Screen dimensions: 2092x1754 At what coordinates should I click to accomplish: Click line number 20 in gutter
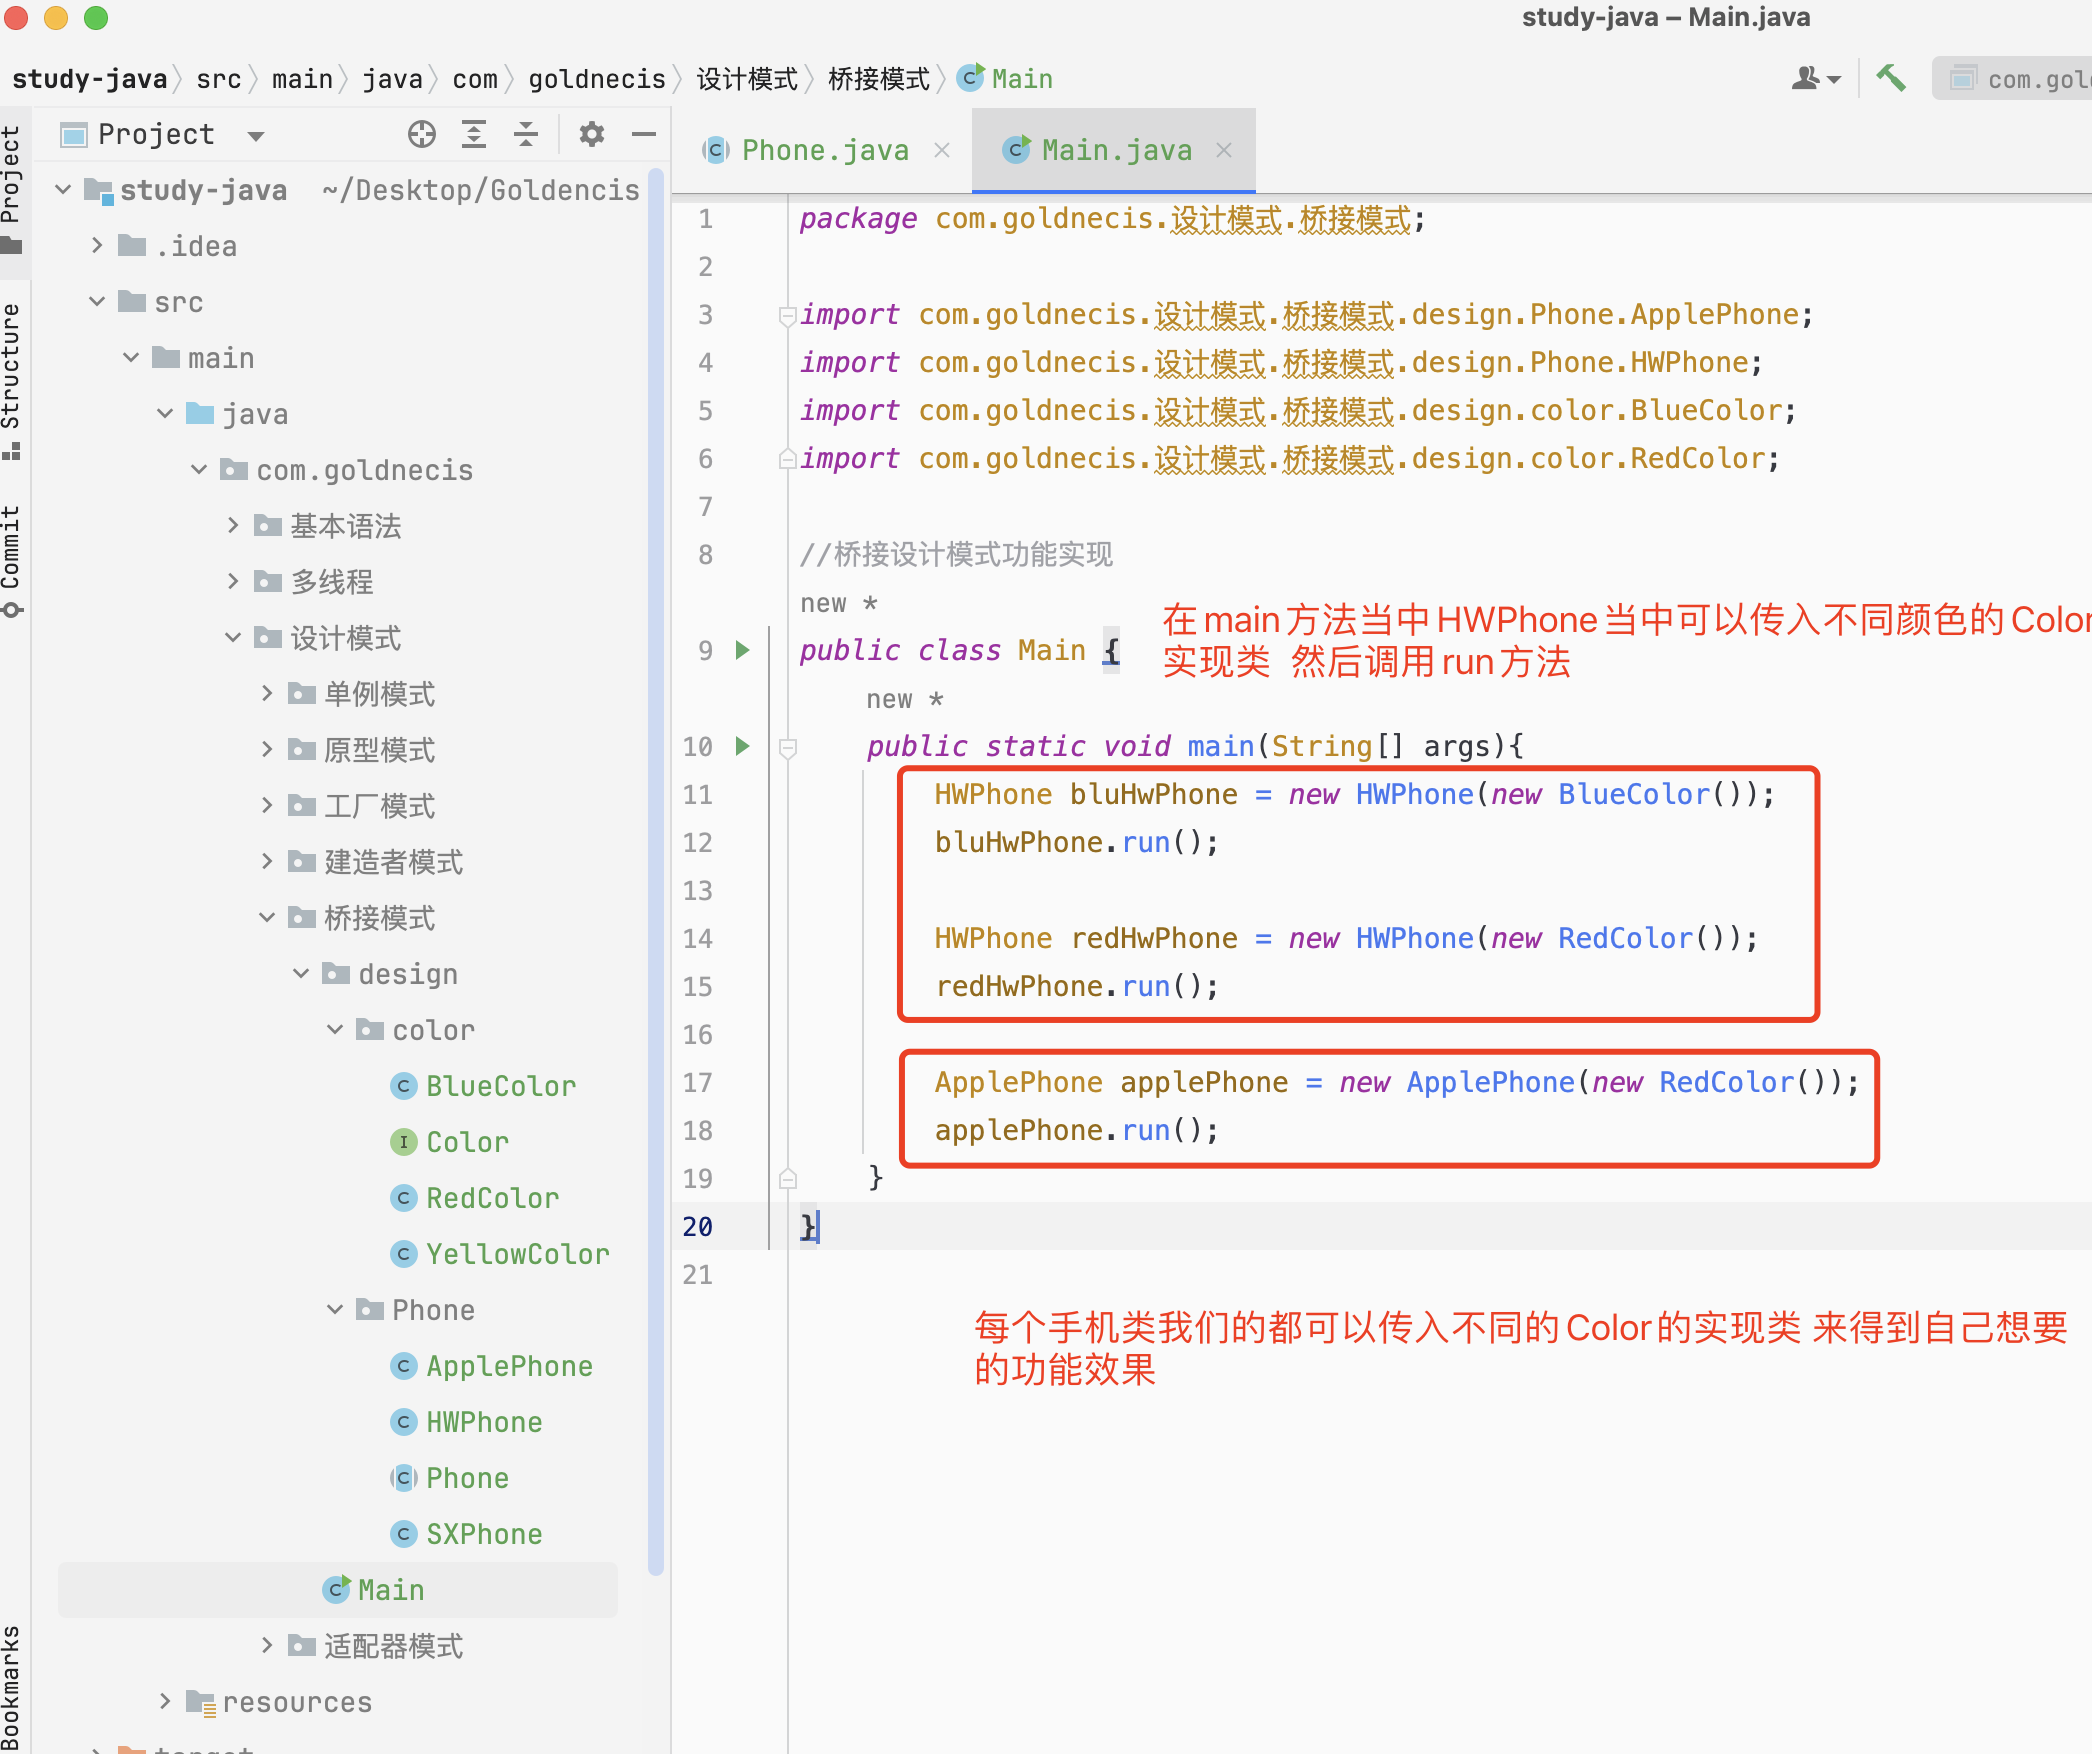pos(698,1227)
